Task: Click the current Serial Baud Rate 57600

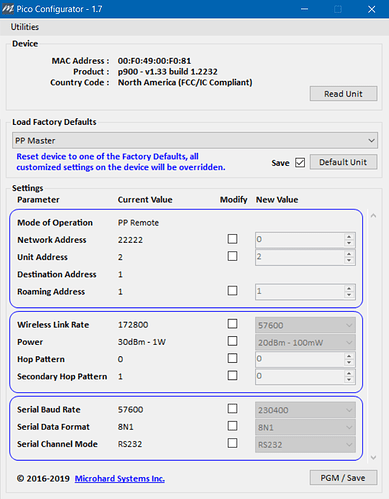Action: [x=130, y=410]
